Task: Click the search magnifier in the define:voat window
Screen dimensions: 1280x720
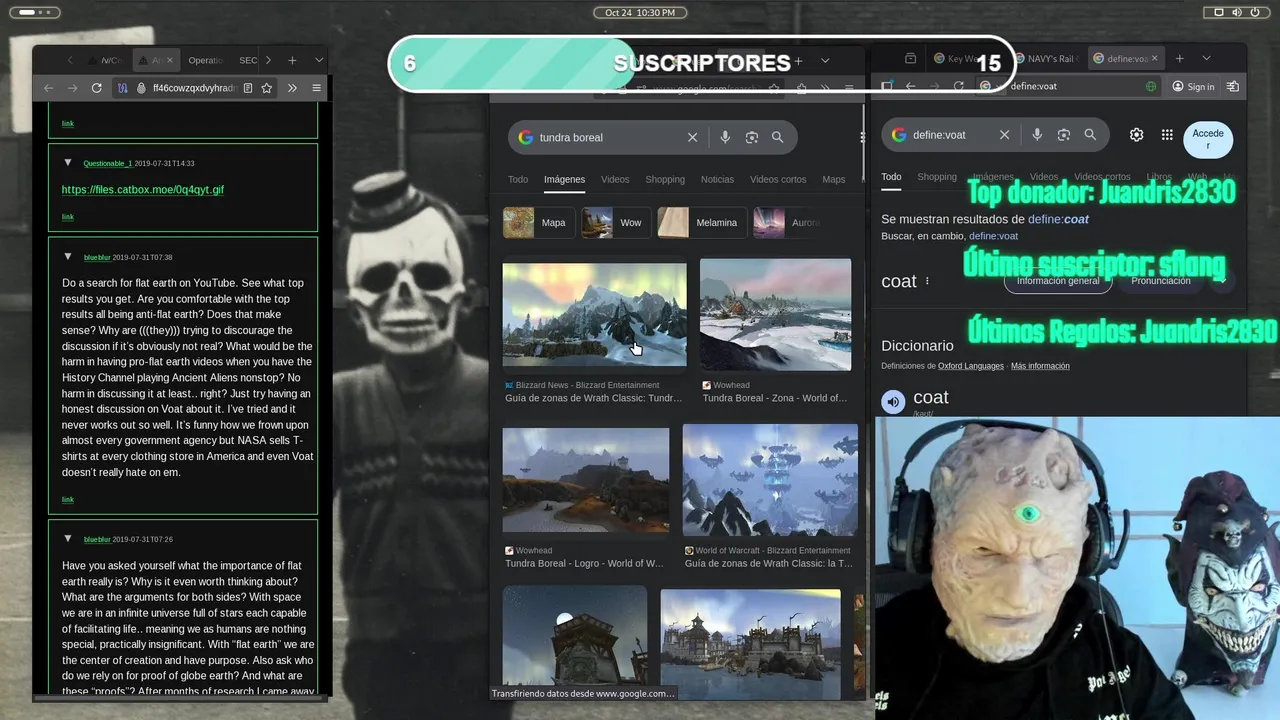Action: point(1090,134)
